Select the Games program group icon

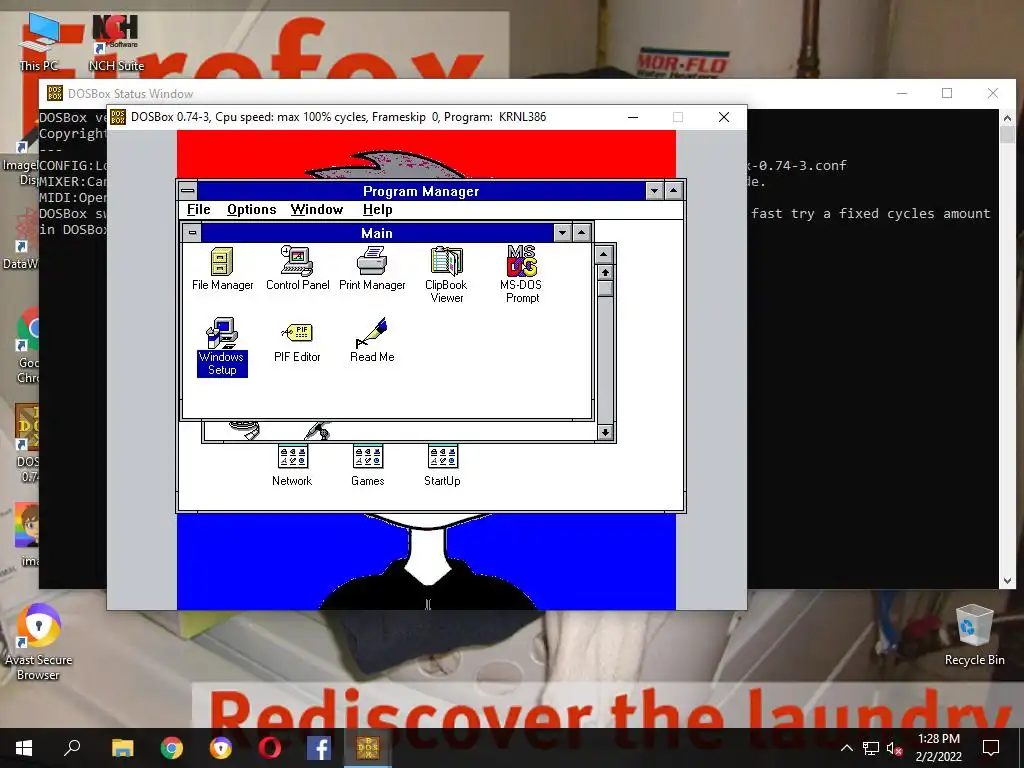click(x=368, y=465)
